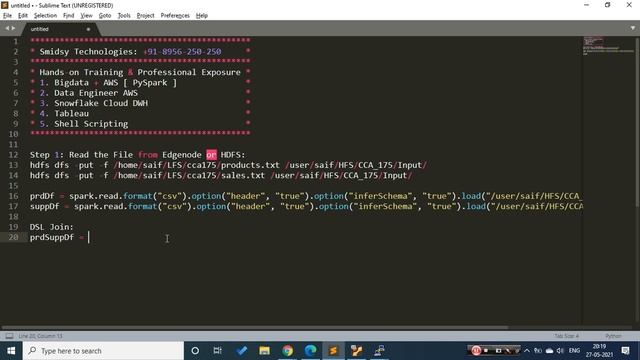Image resolution: width=640 pixels, height=360 pixels.
Task: Open the network computers app on taskbar
Action: (x=379, y=351)
